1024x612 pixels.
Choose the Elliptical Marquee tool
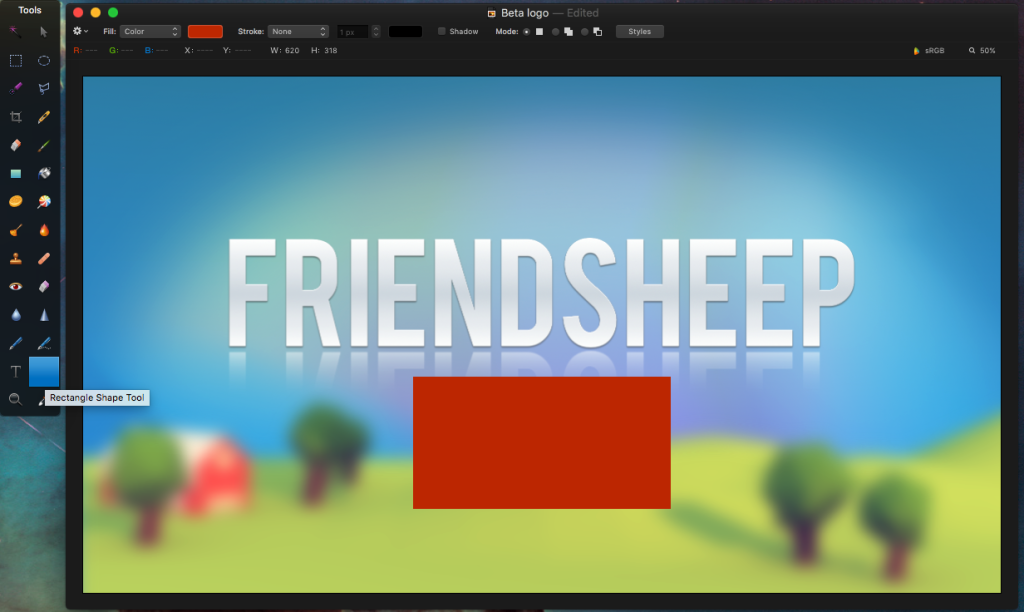pyautogui.click(x=44, y=61)
